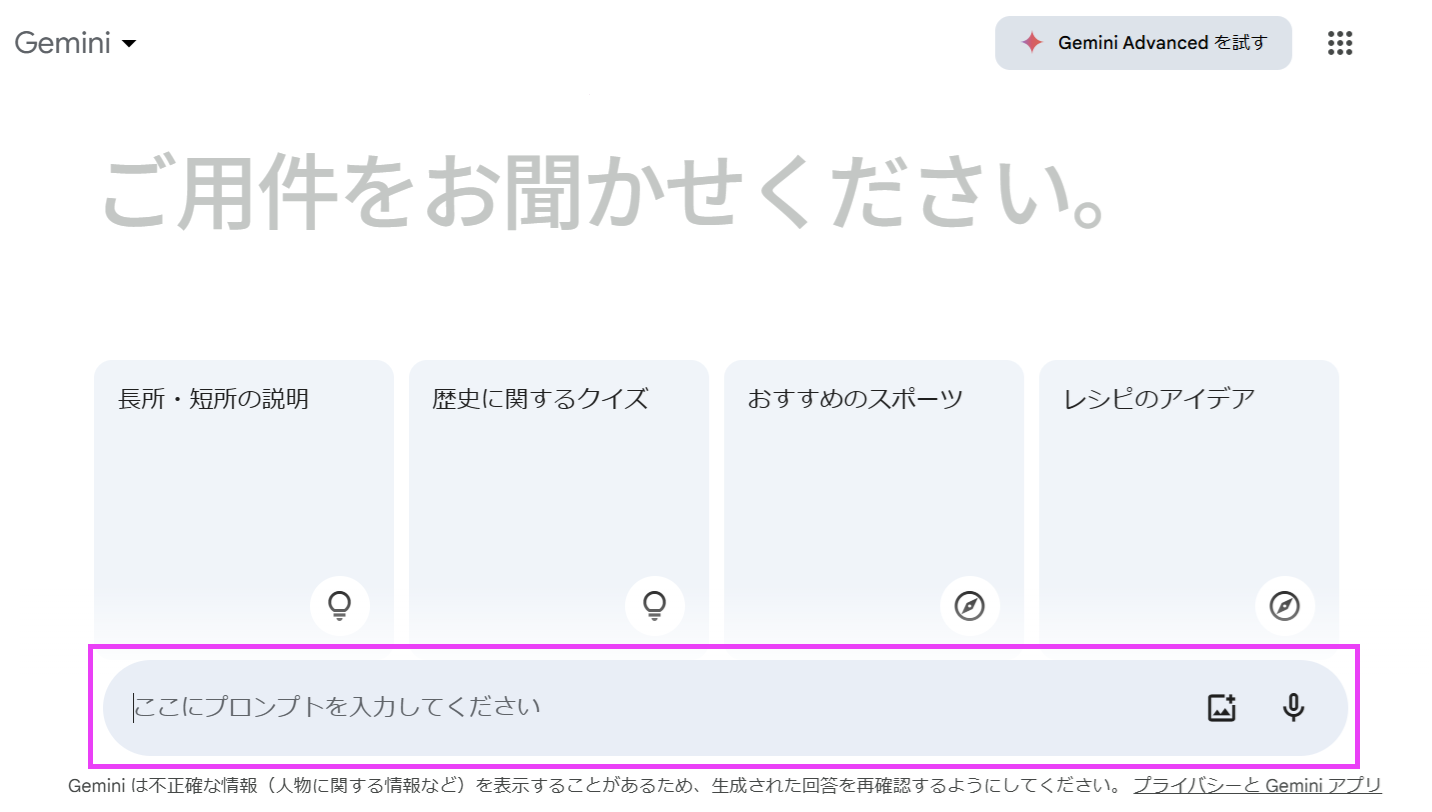Click the blank middle of レシピのアイデア card
This screenshot has height=812, width=1432.
click(x=1188, y=500)
